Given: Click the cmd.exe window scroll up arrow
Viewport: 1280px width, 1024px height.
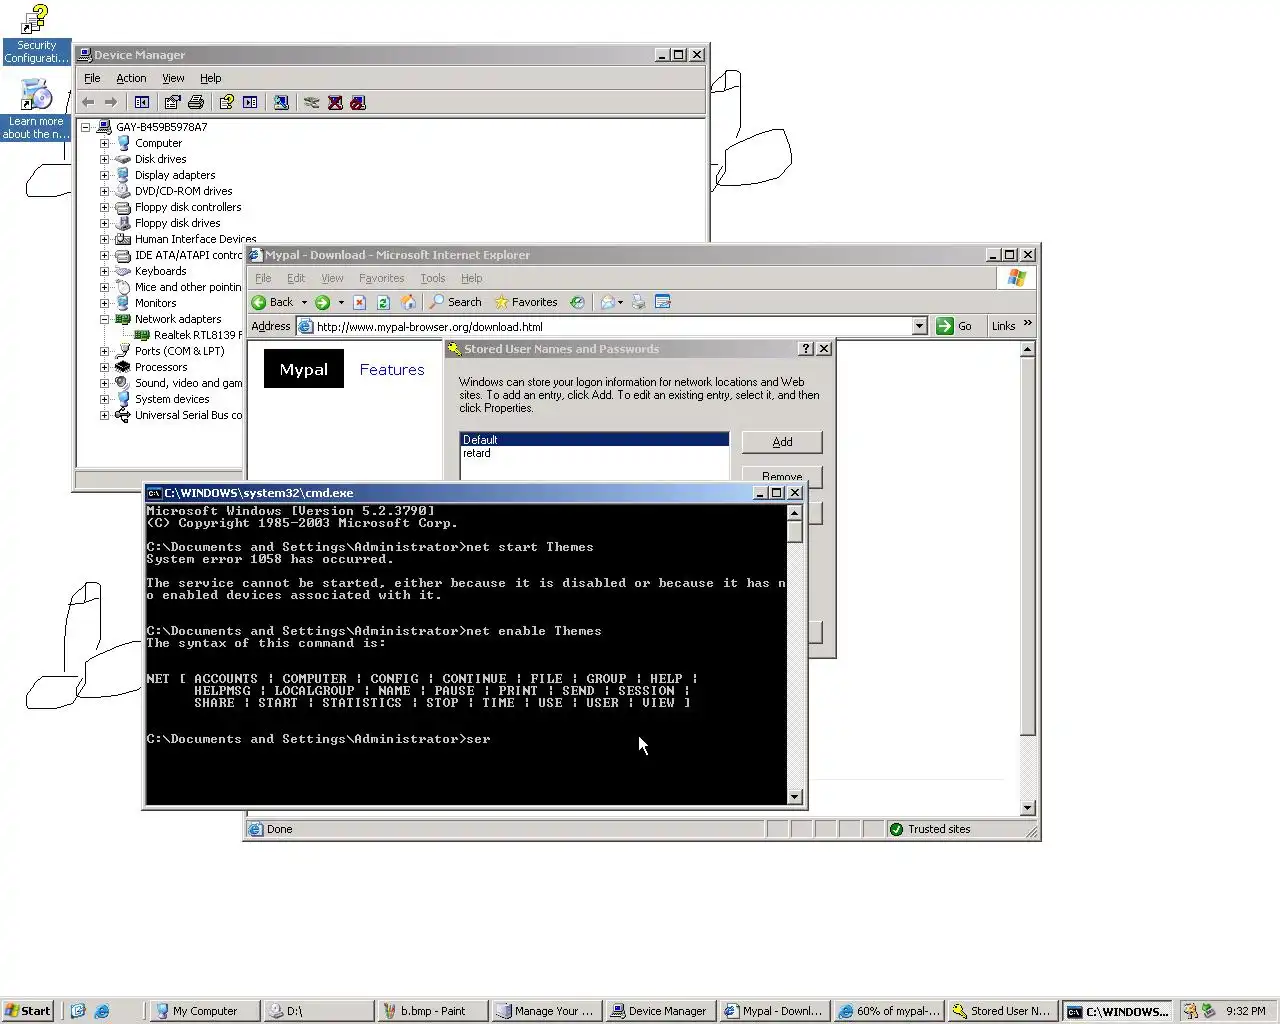Looking at the screenshot, I should 795,512.
